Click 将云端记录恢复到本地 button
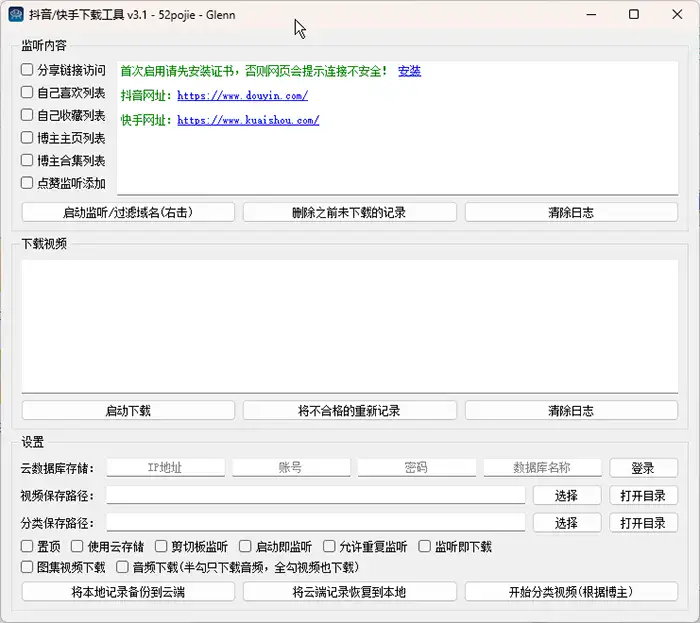This screenshot has width=700, height=623. coord(350,592)
